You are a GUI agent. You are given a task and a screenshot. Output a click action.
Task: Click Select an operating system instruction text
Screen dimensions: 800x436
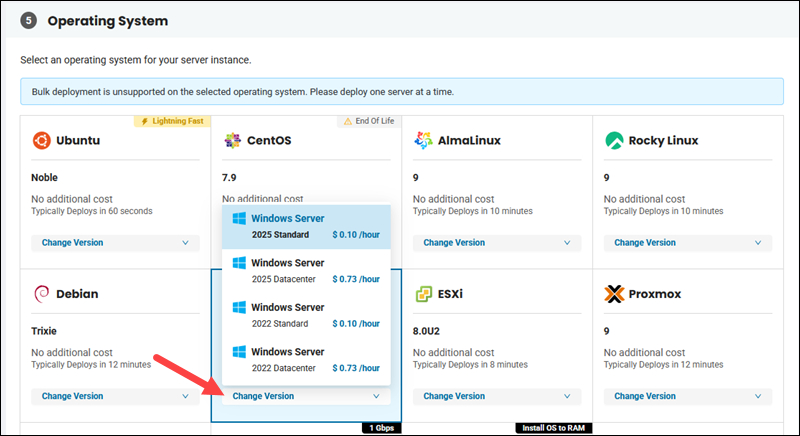tap(136, 60)
